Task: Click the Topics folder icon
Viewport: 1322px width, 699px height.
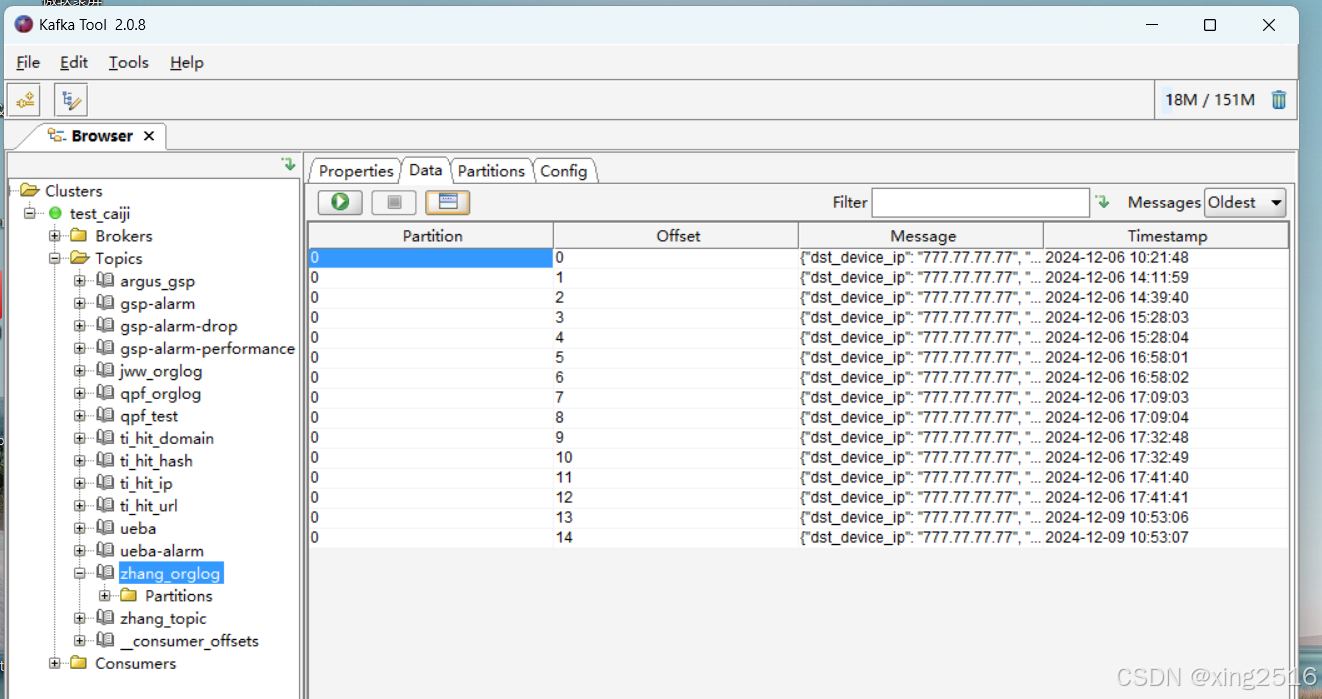Action: coord(79,258)
